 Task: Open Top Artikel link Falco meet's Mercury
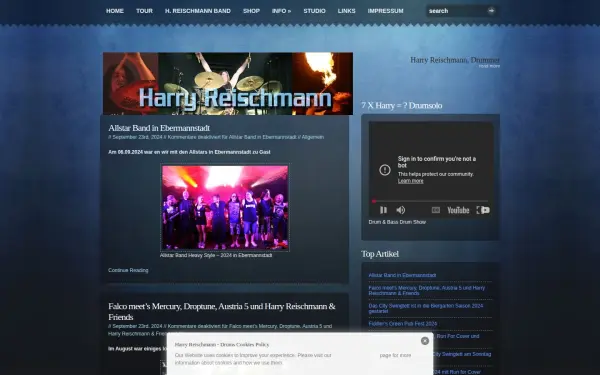427,290
